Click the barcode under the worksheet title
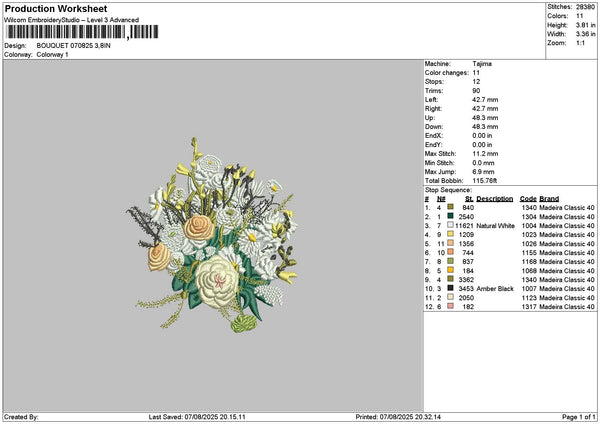Screen dimensions: 600x424 click(82, 32)
